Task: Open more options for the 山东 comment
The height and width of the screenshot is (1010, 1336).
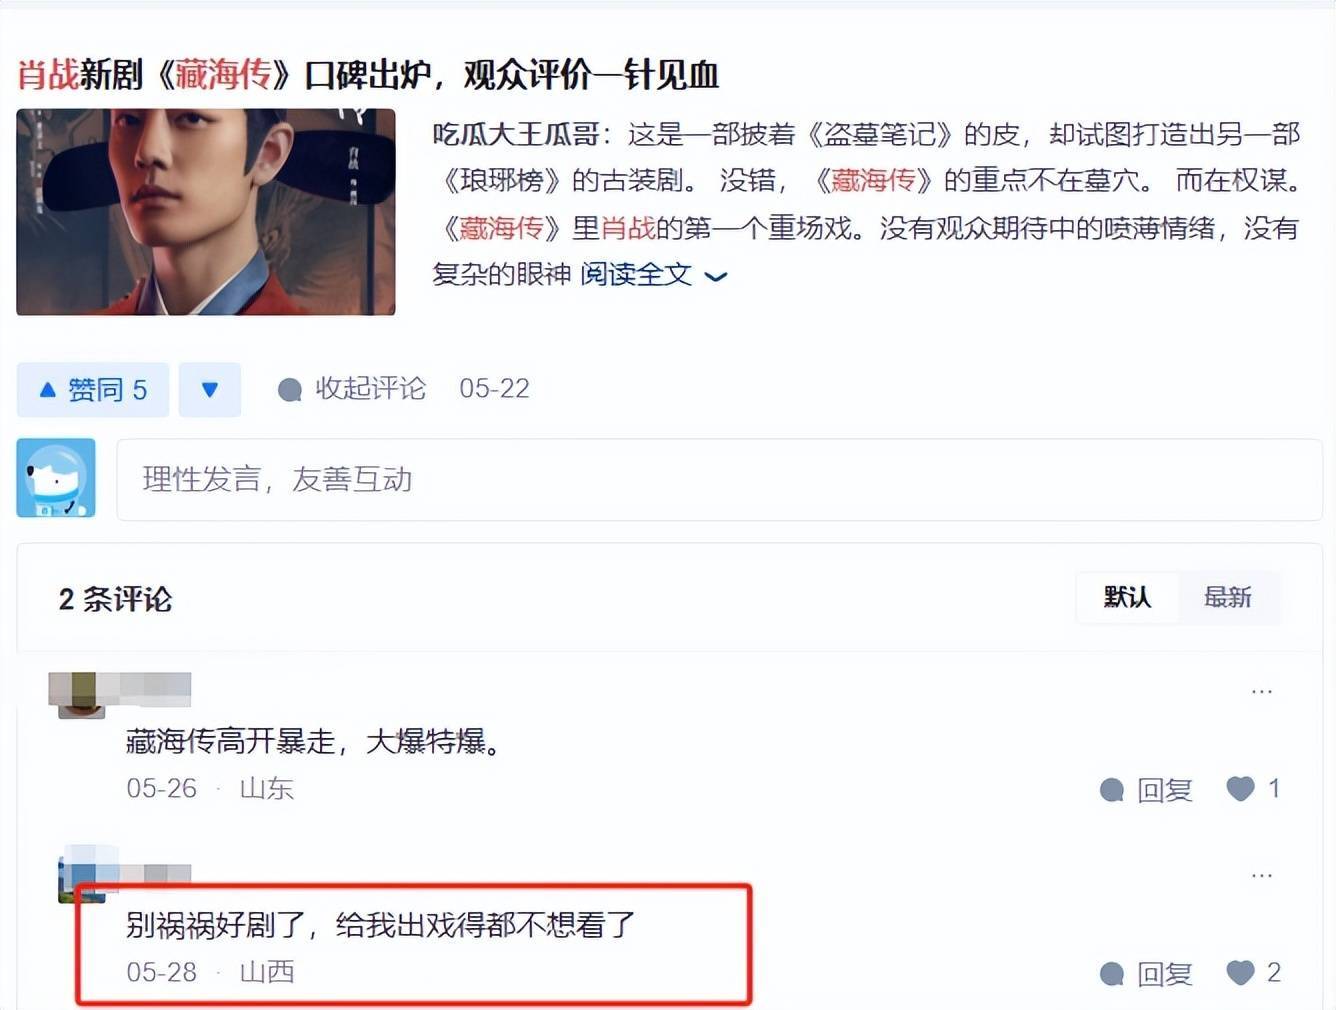Action: coord(1262,691)
